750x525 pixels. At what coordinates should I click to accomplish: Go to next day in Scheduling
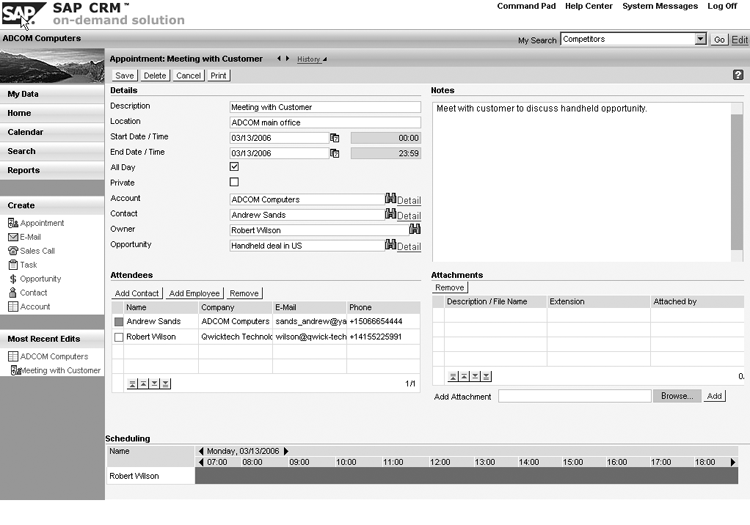tap(287, 451)
